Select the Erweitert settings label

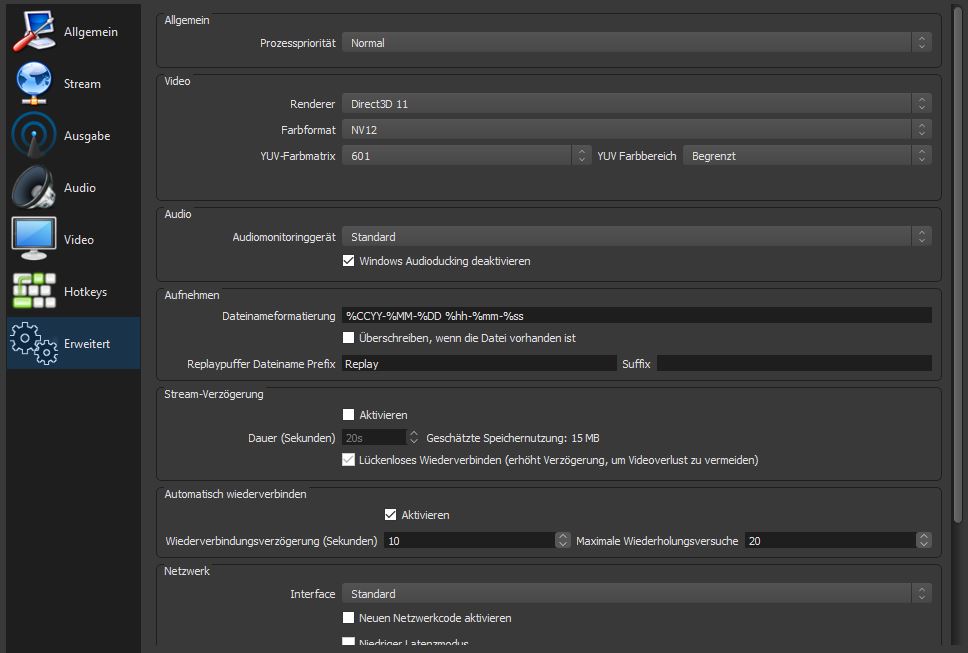[x=87, y=344]
